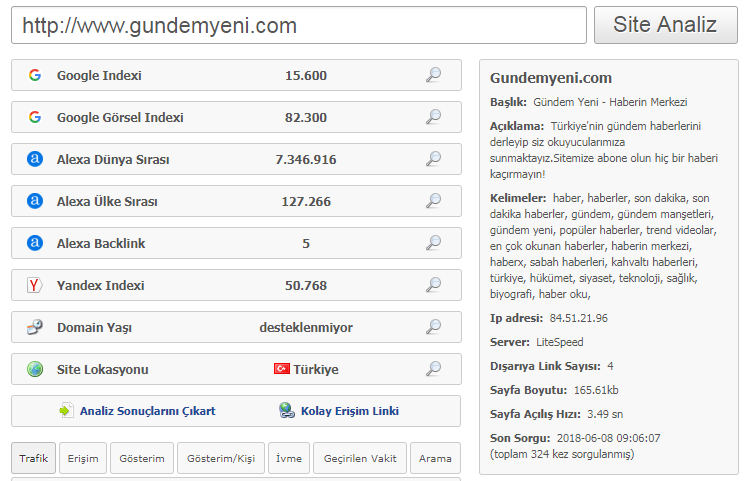Click the desteklenmiyor domain age value
This screenshot has width=745, height=481.
[306, 327]
